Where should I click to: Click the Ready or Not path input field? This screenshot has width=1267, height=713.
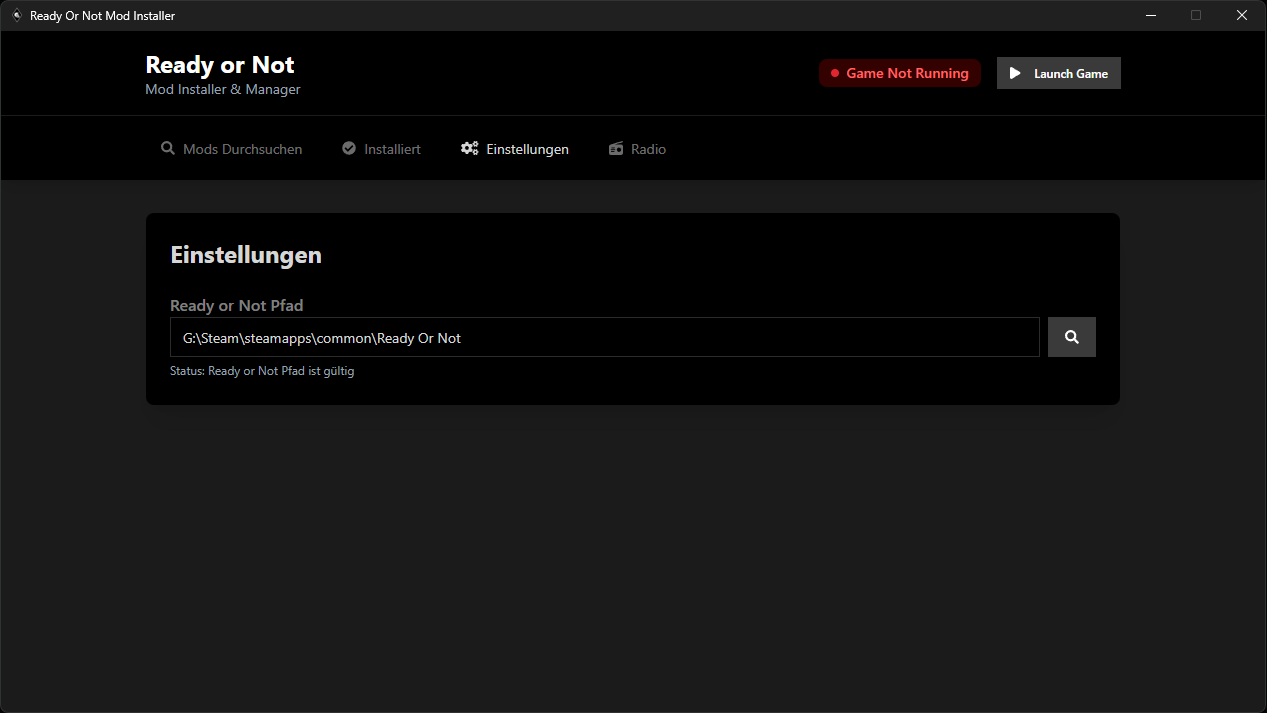click(605, 337)
